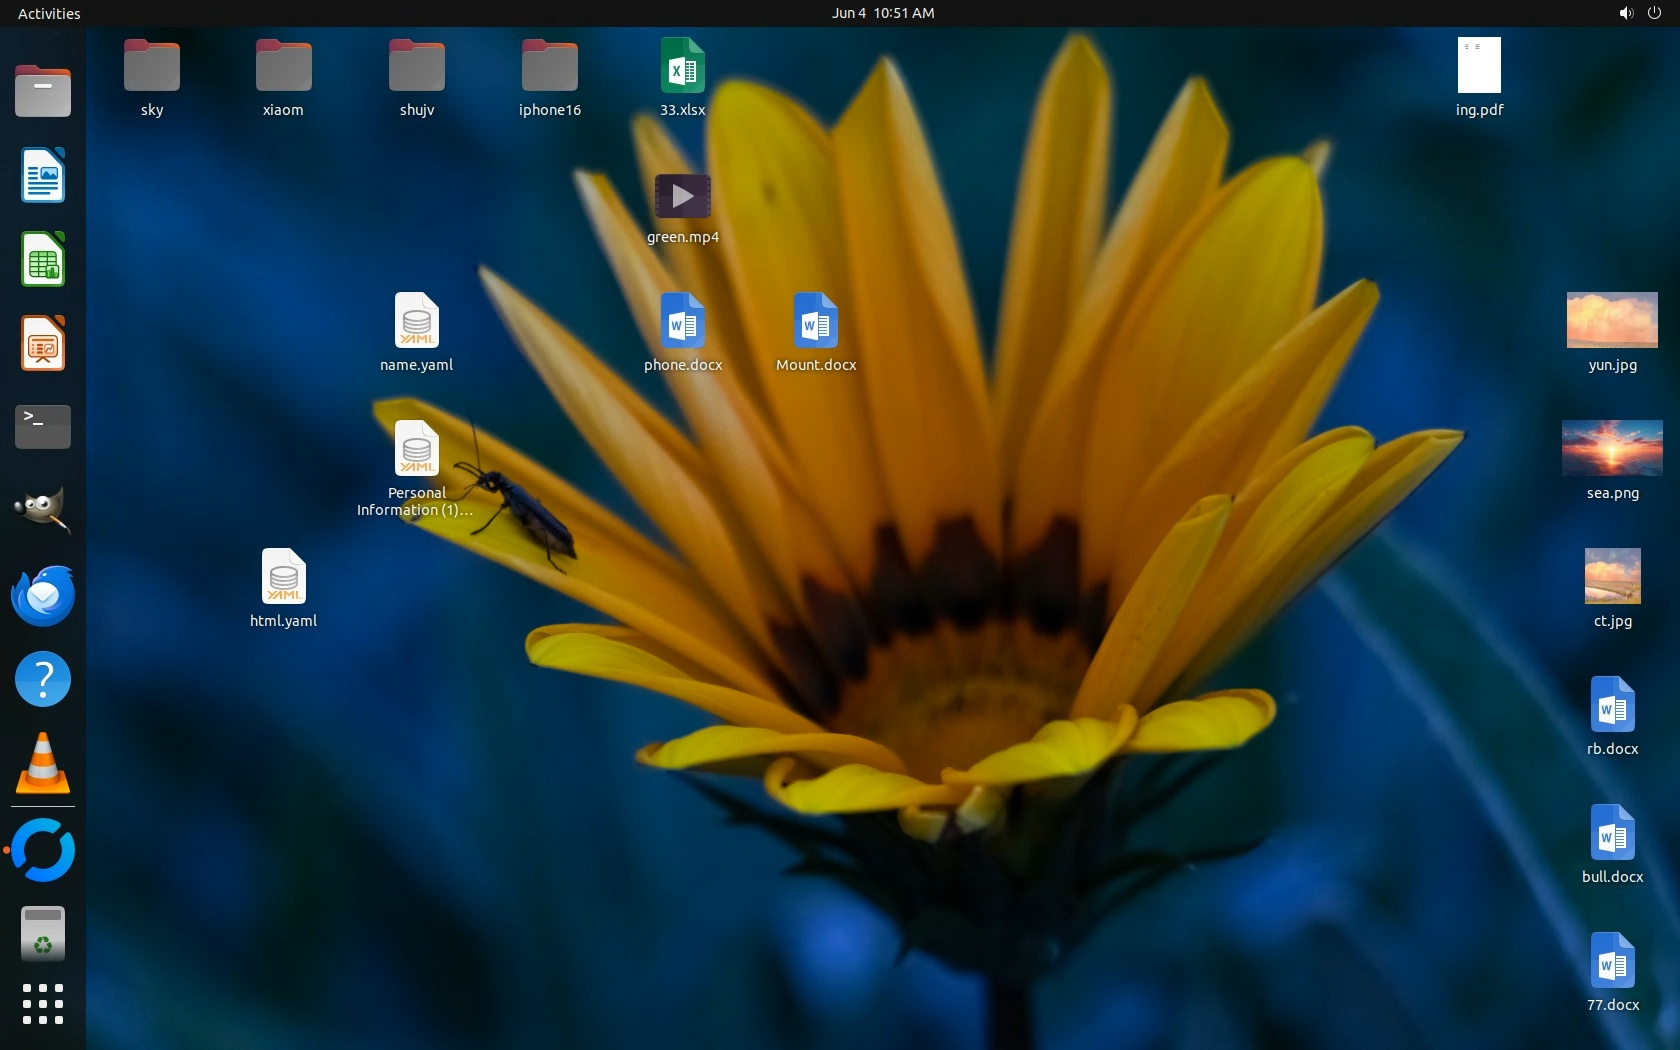Image resolution: width=1680 pixels, height=1050 pixels.
Task: Open the Files manager in dock
Action: coord(43,92)
